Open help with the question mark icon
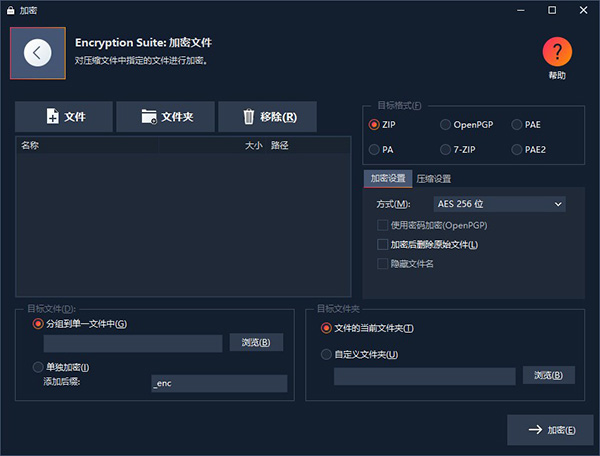 [557, 52]
